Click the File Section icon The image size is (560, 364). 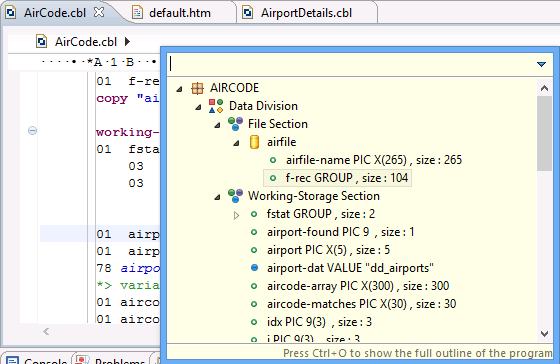(235, 124)
